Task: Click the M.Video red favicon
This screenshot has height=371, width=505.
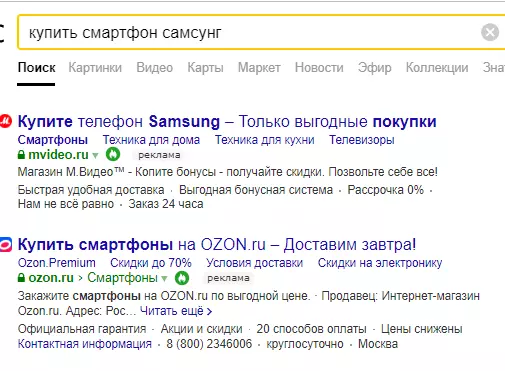Action: 5,121
